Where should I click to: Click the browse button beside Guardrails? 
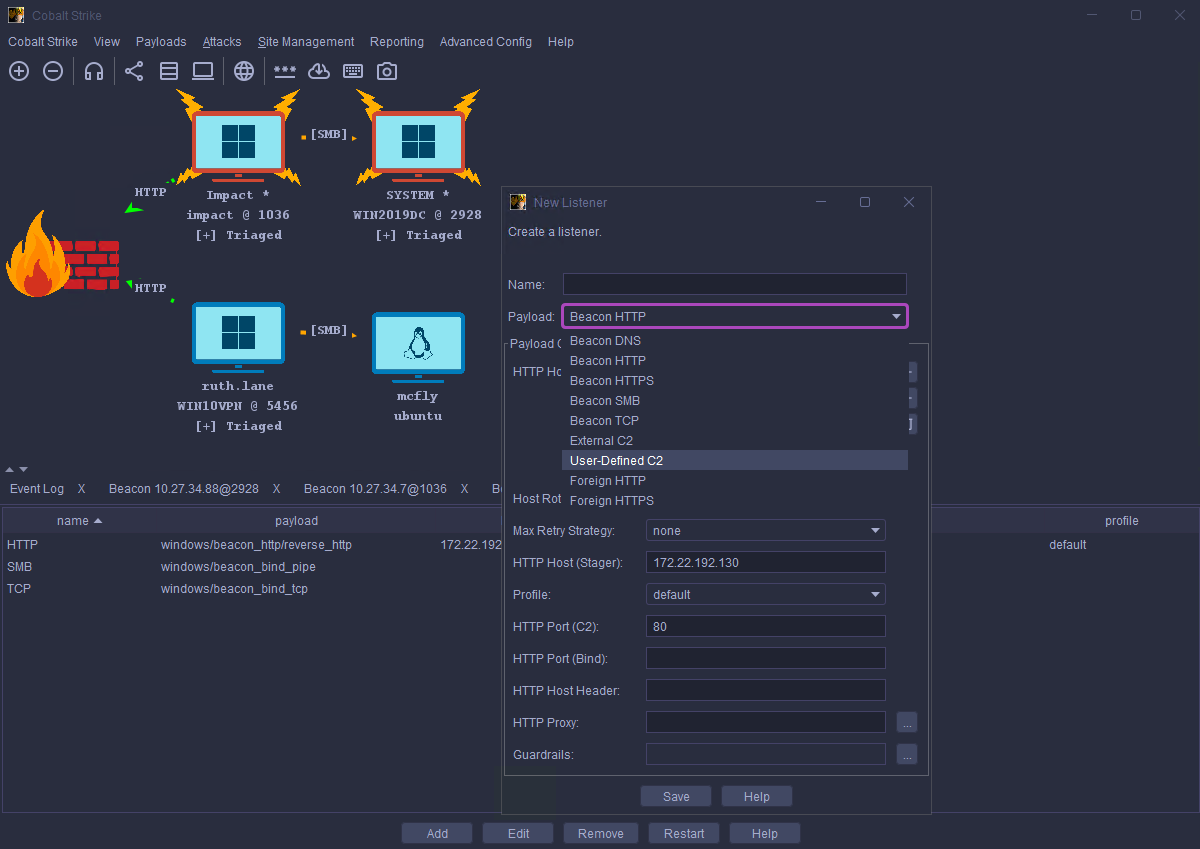906,755
